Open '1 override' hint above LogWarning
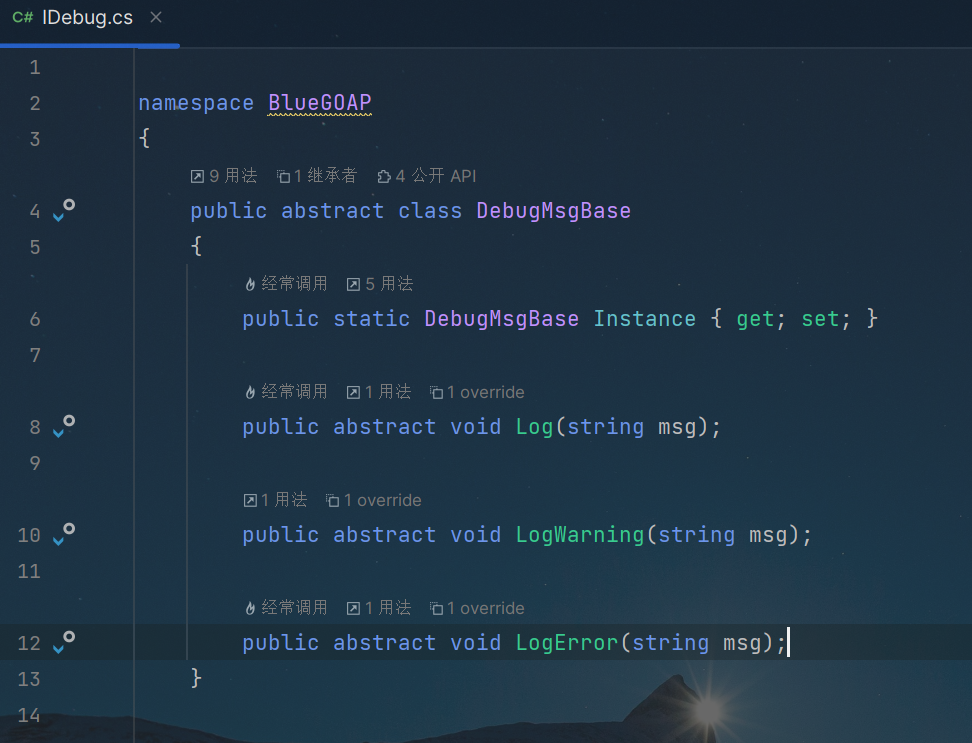Screen dimensions: 972x743 click(374, 500)
